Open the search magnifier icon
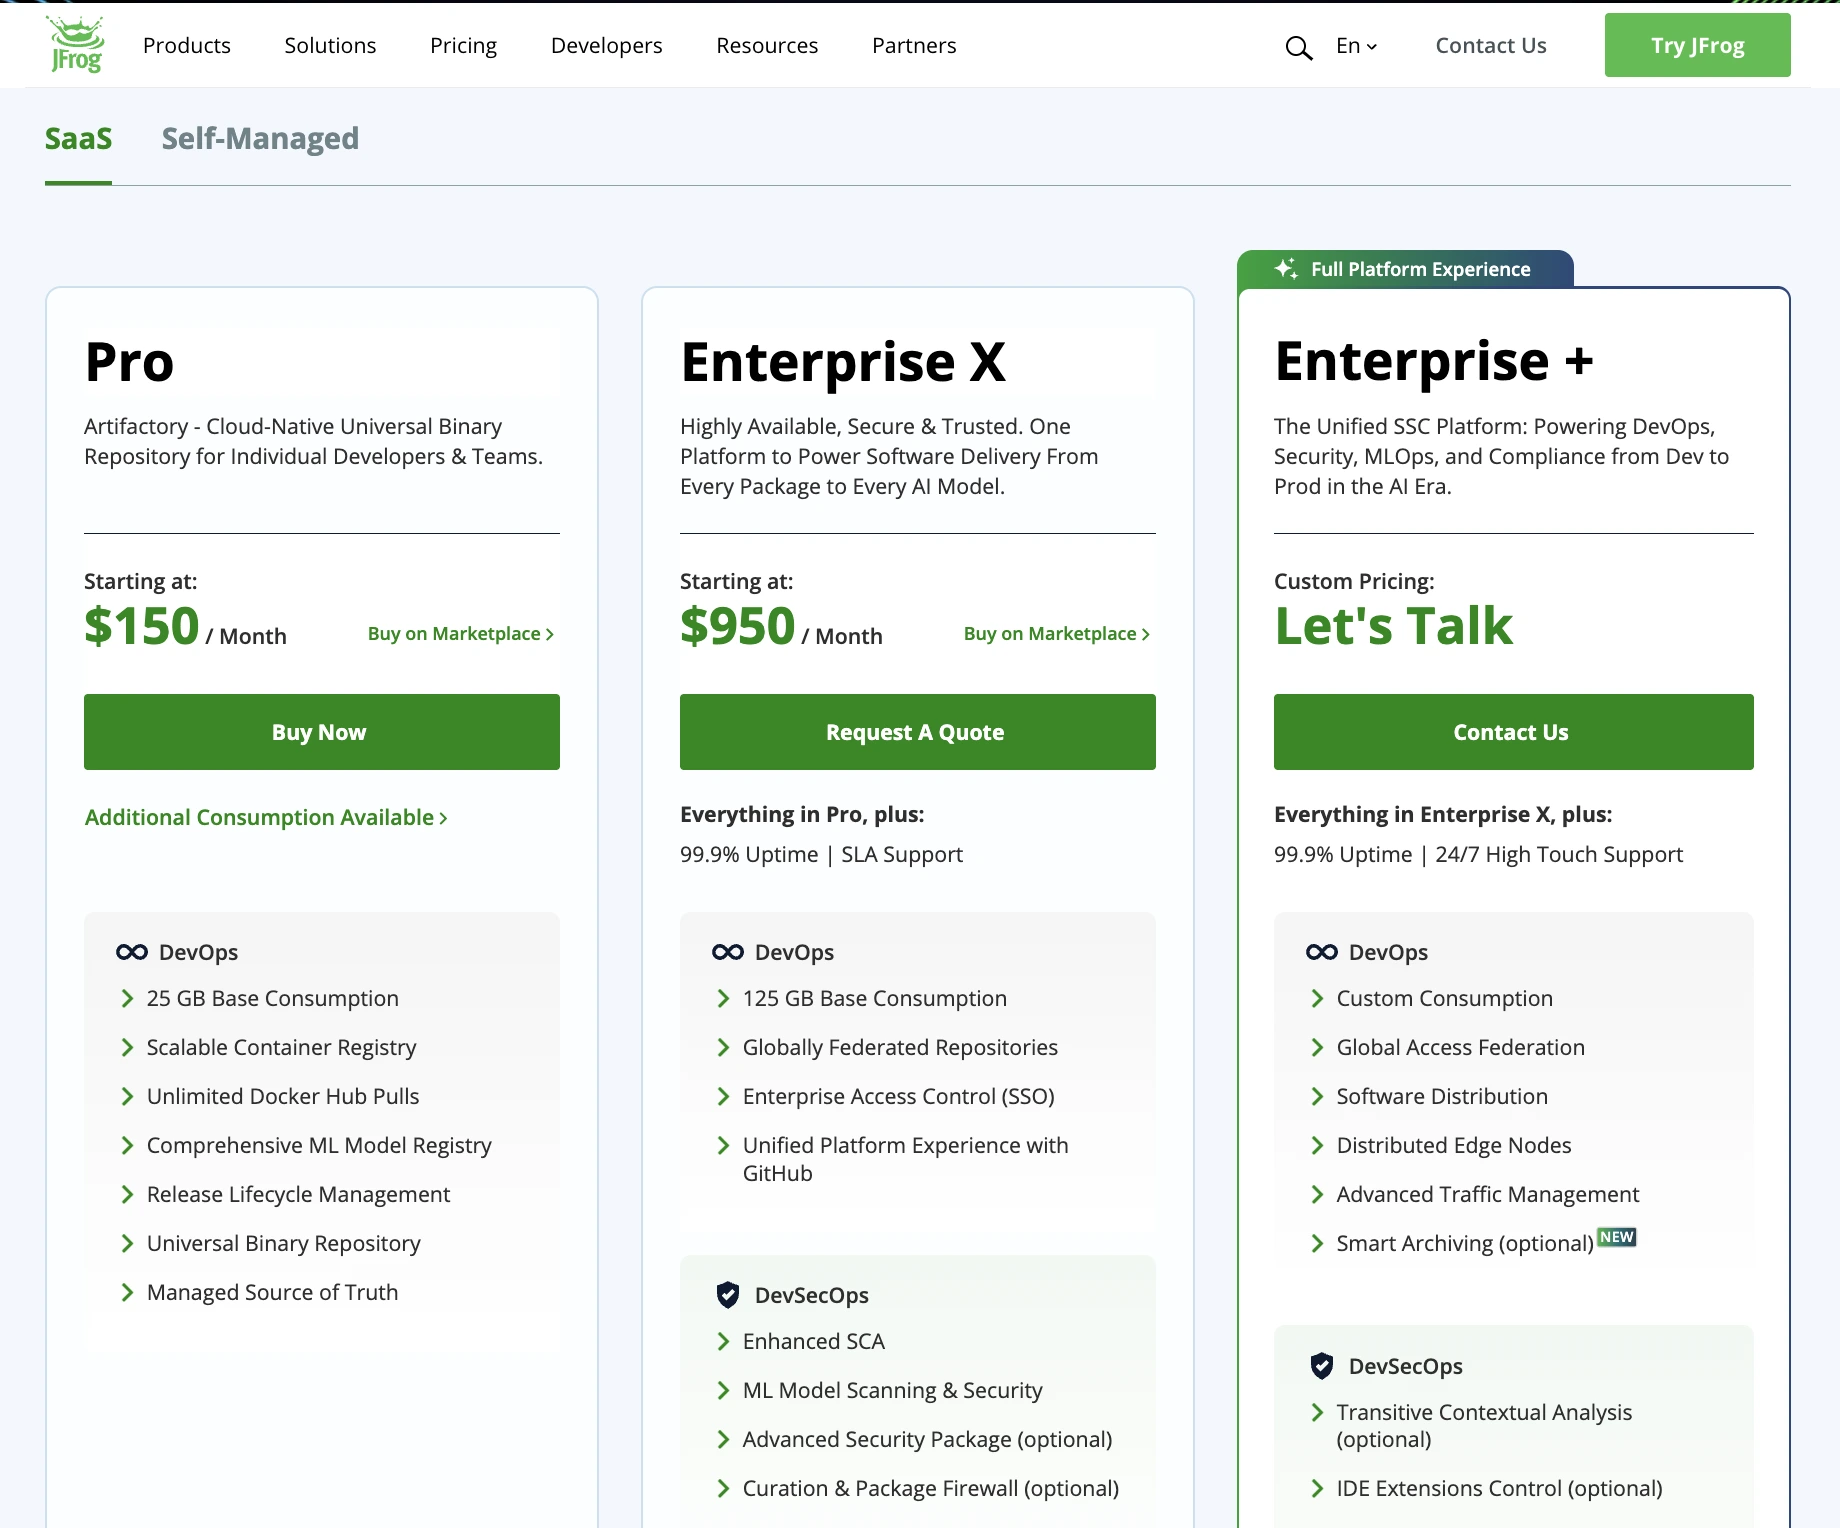The image size is (1840, 1528). pos(1298,46)
